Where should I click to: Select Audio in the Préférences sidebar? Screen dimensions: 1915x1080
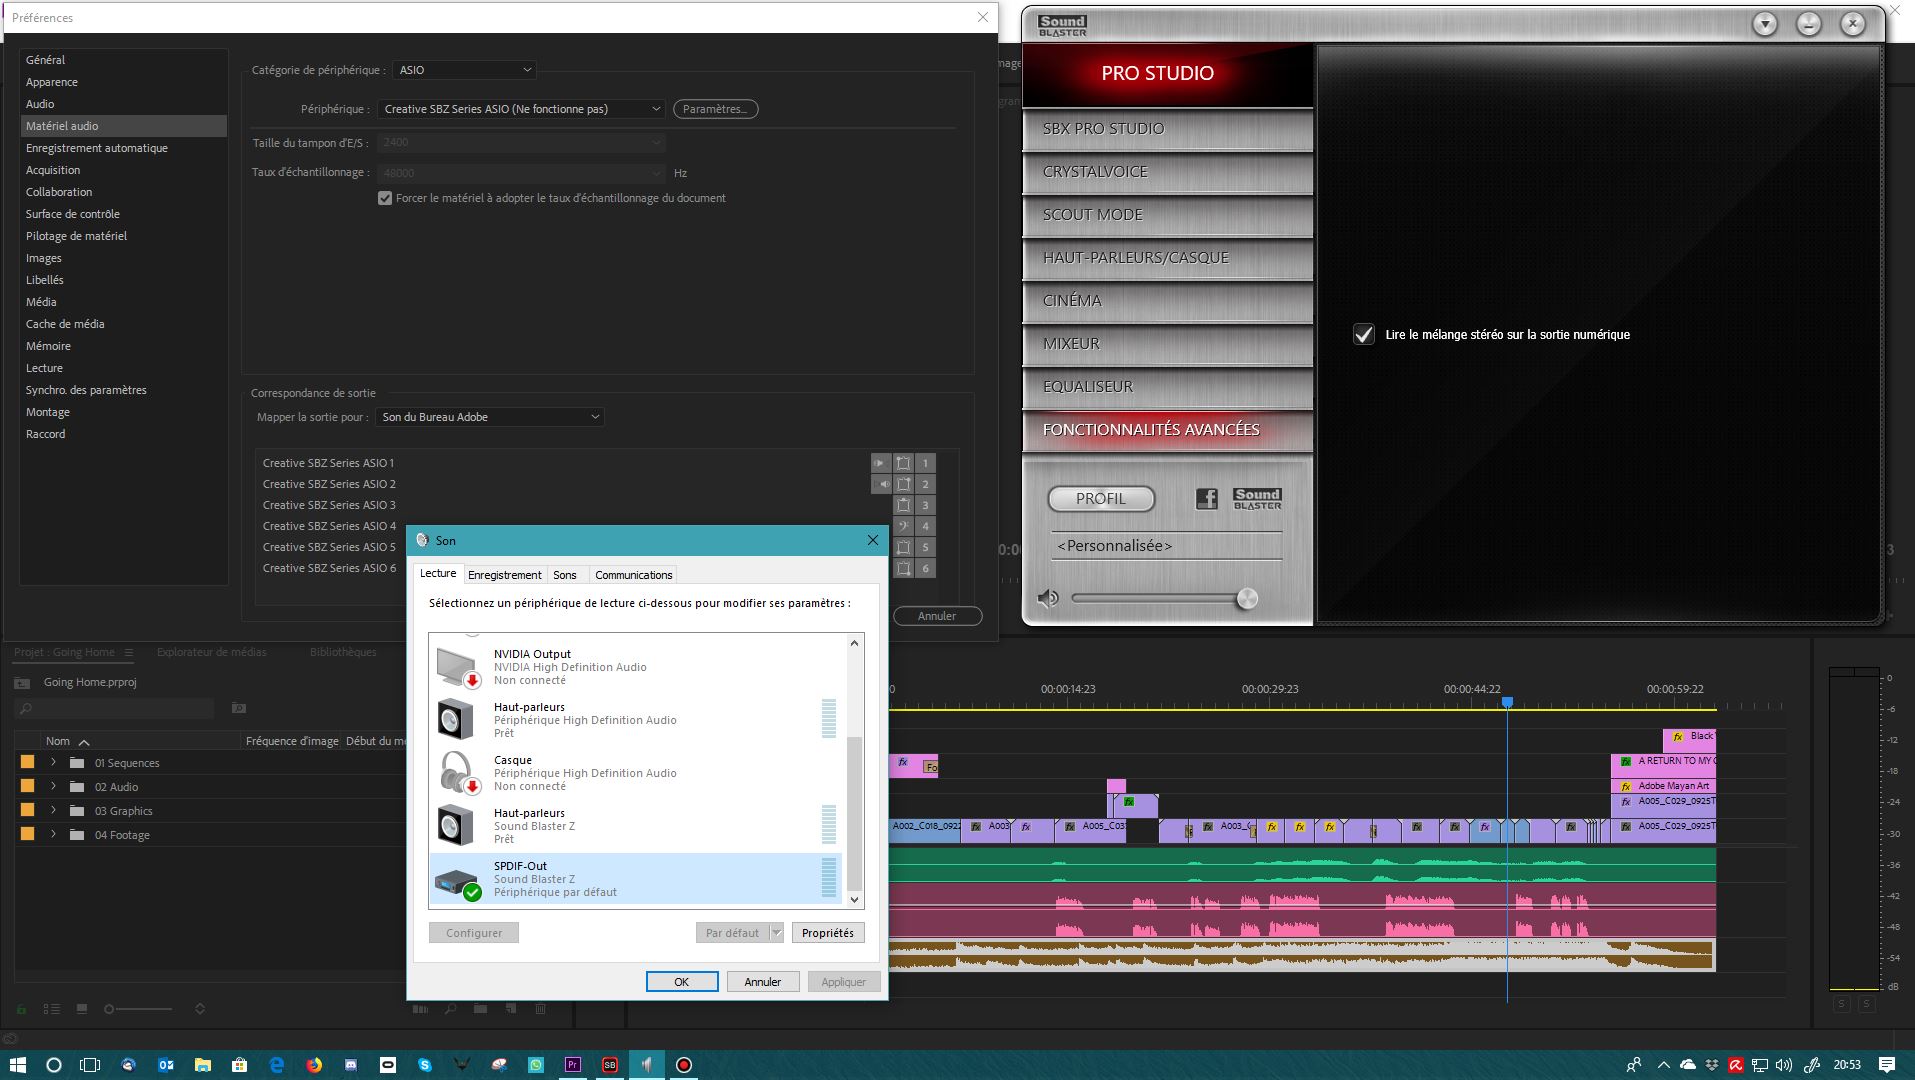pos(123,104)
